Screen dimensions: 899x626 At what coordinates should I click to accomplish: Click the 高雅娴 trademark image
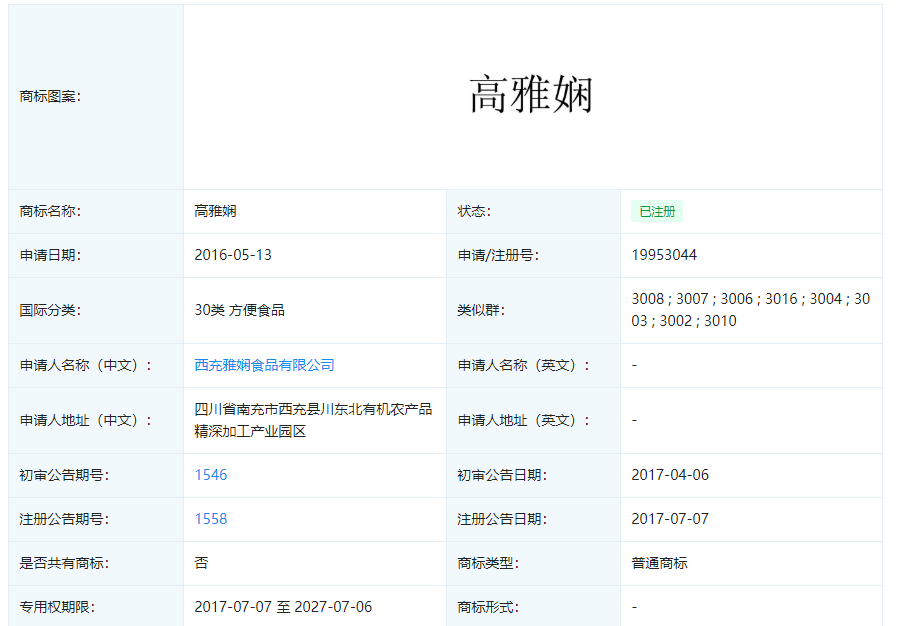[531, 95]
